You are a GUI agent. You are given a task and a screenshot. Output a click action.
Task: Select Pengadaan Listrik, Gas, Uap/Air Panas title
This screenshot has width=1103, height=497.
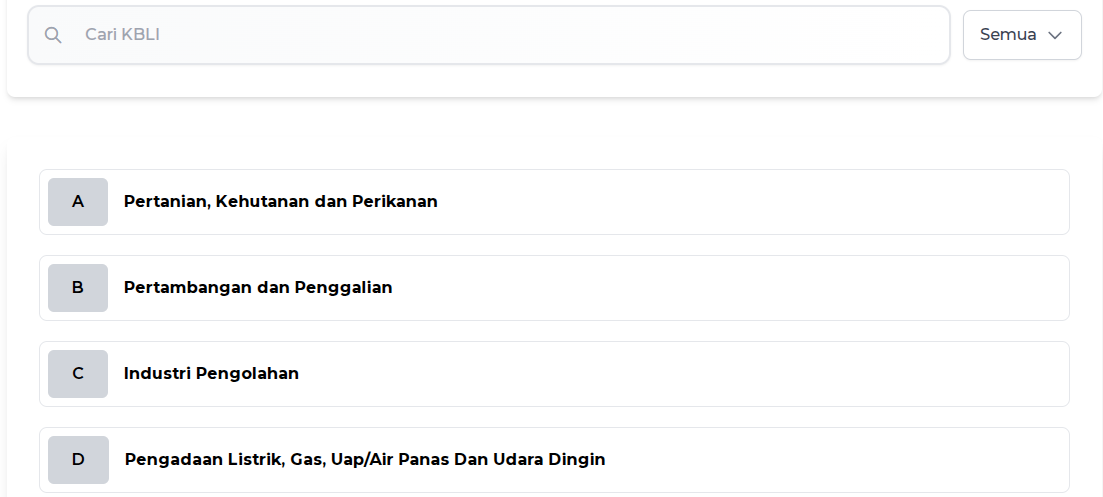click(300, 460)
